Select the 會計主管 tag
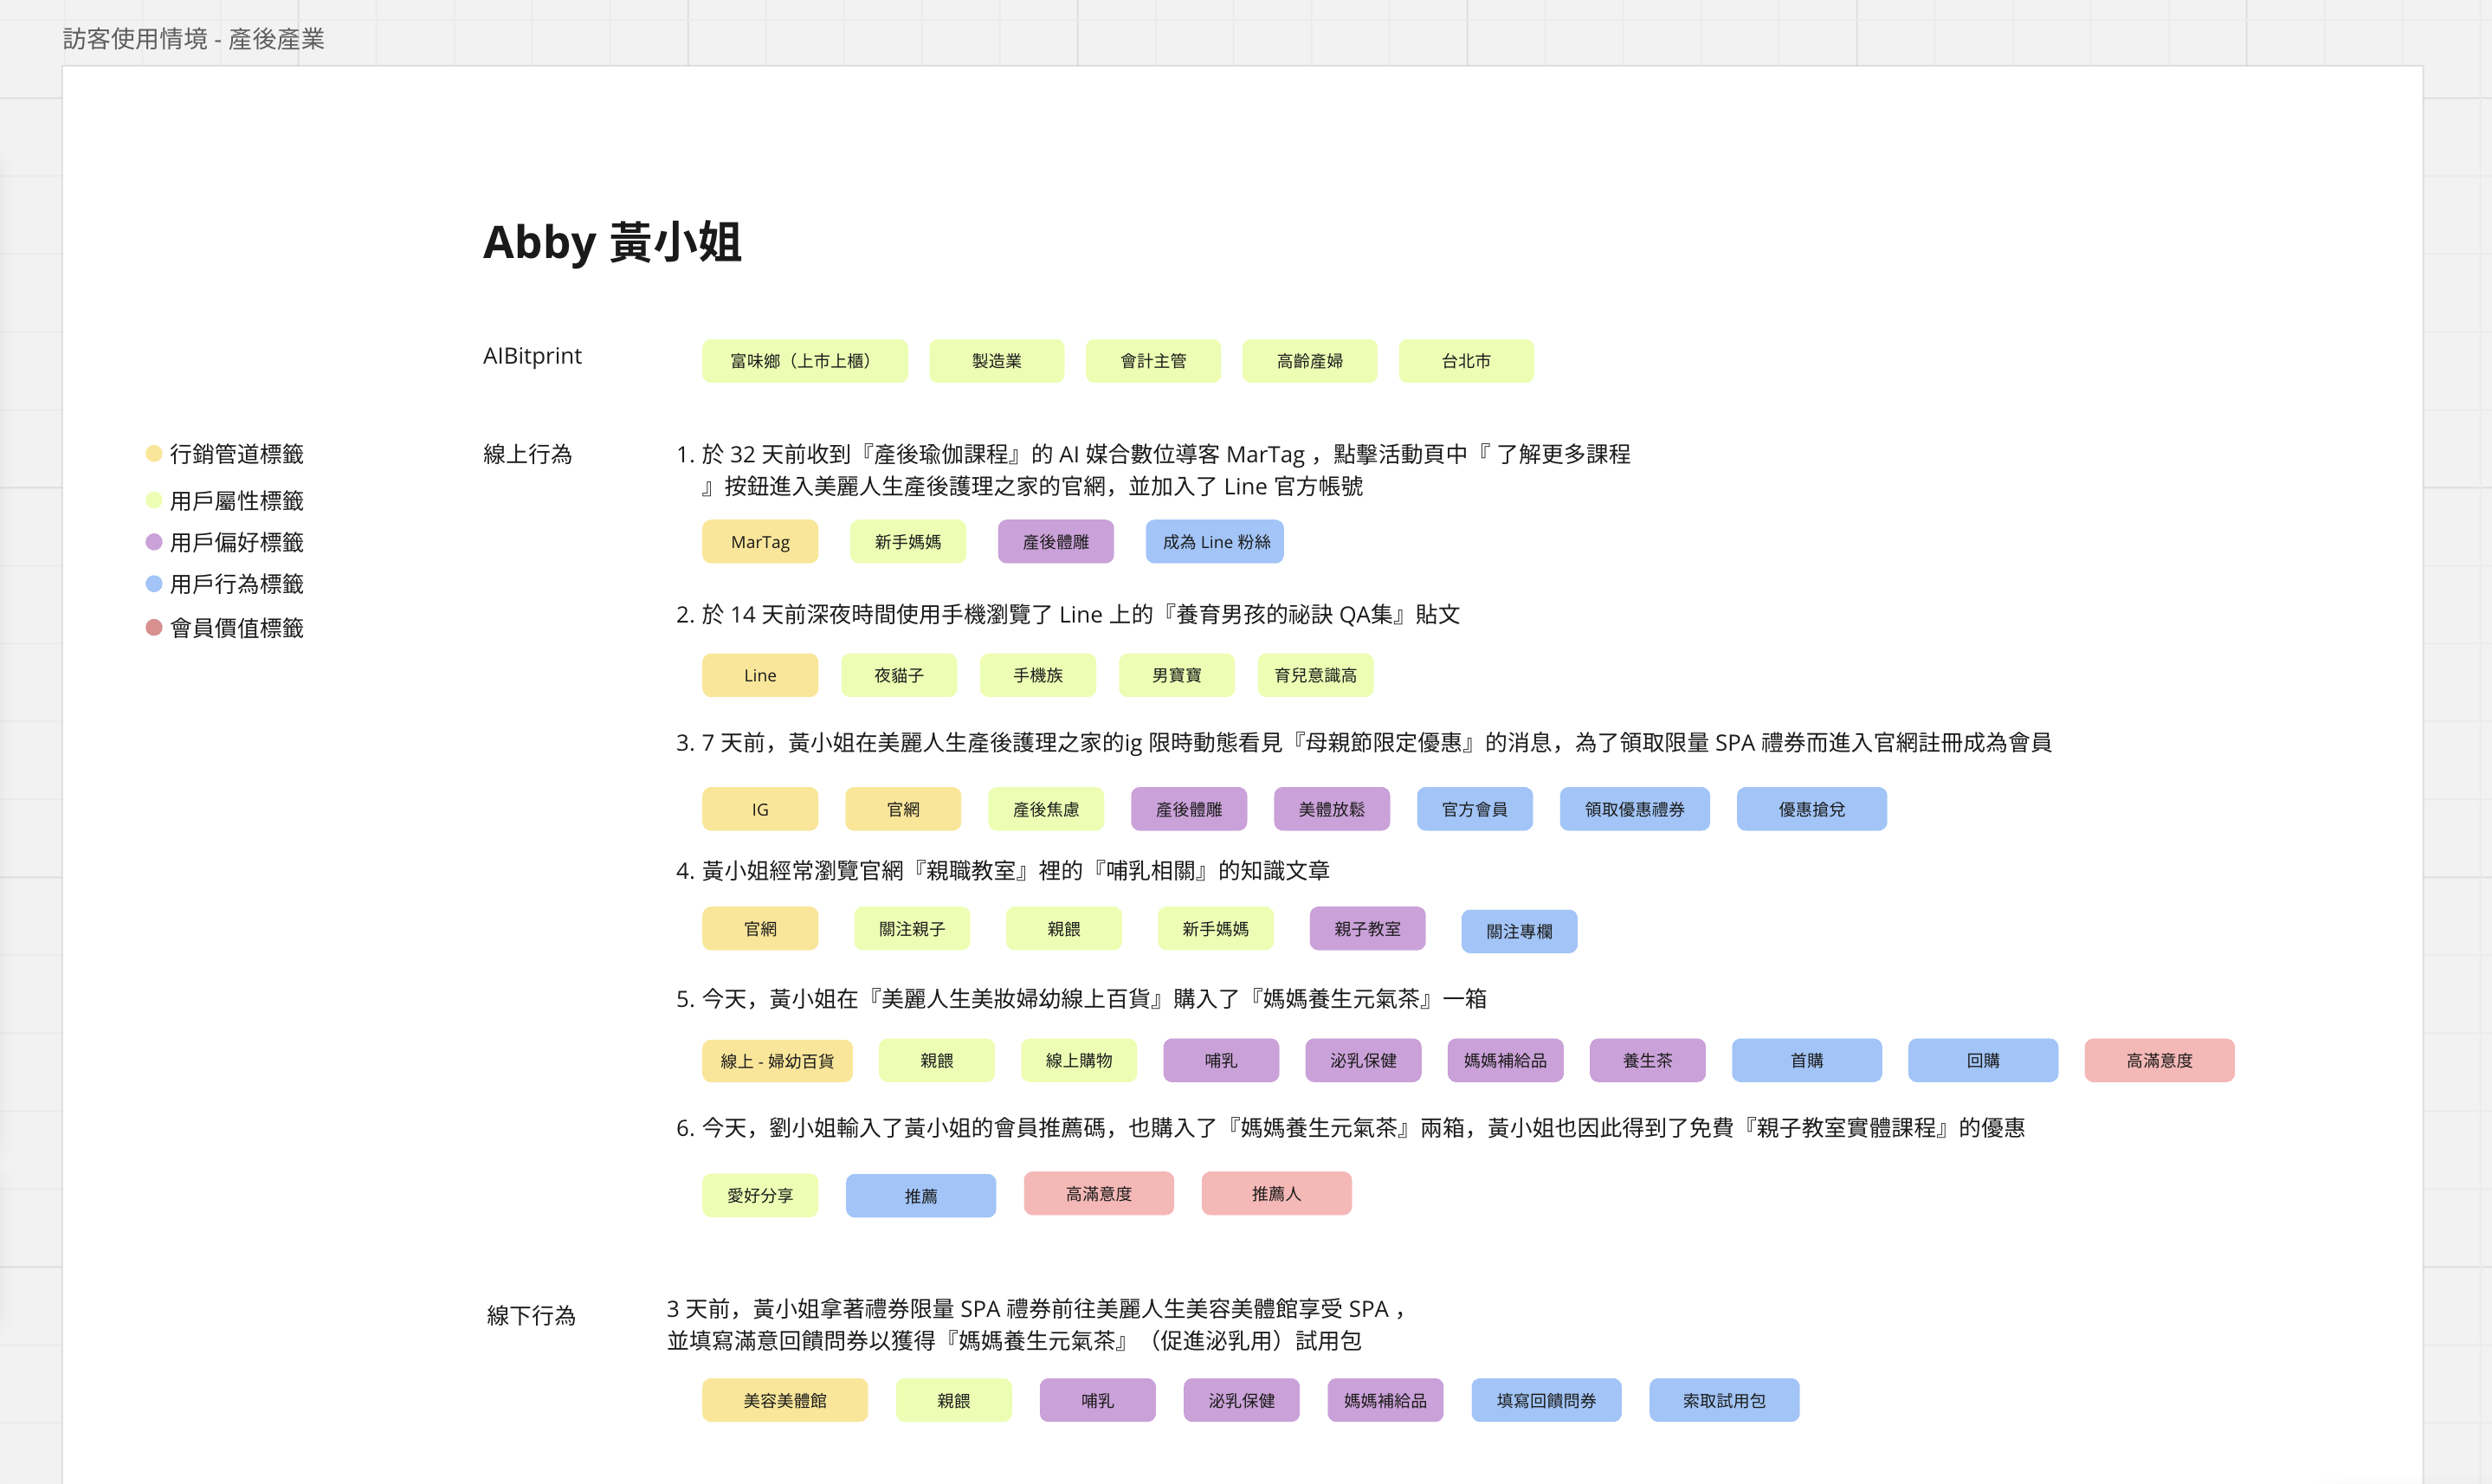The height and width of the screenshot is (1484, 2492). 1152,361
